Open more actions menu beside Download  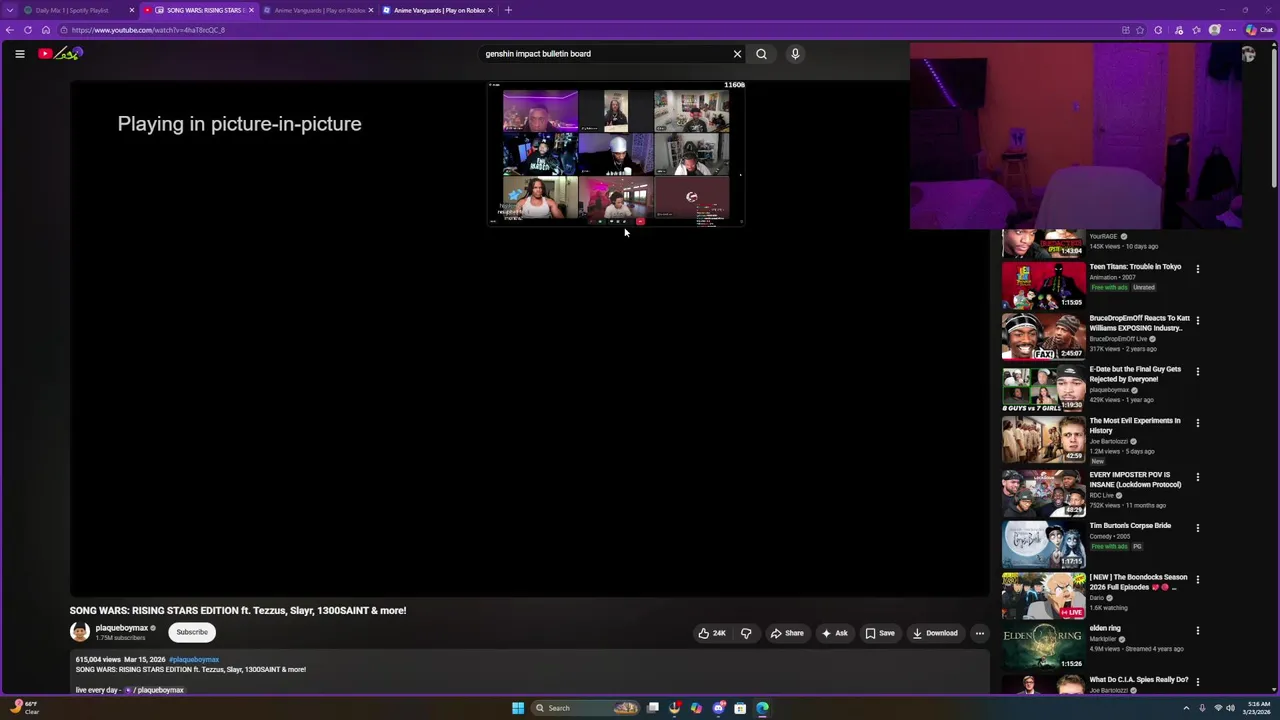pos(980,633)
